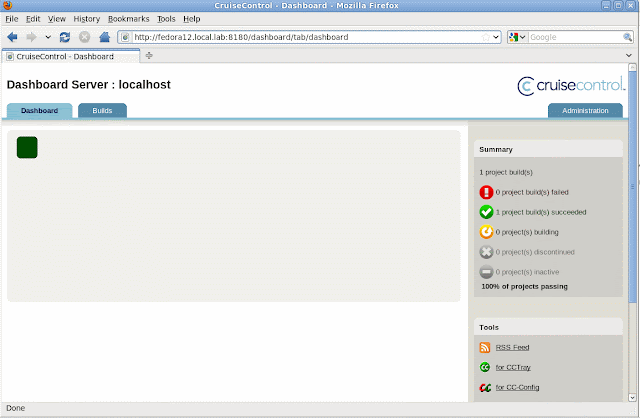Click the gray inactive minus icon
Image resolution: width=640 pixels, height=418 pixels.
coord(486,272)
